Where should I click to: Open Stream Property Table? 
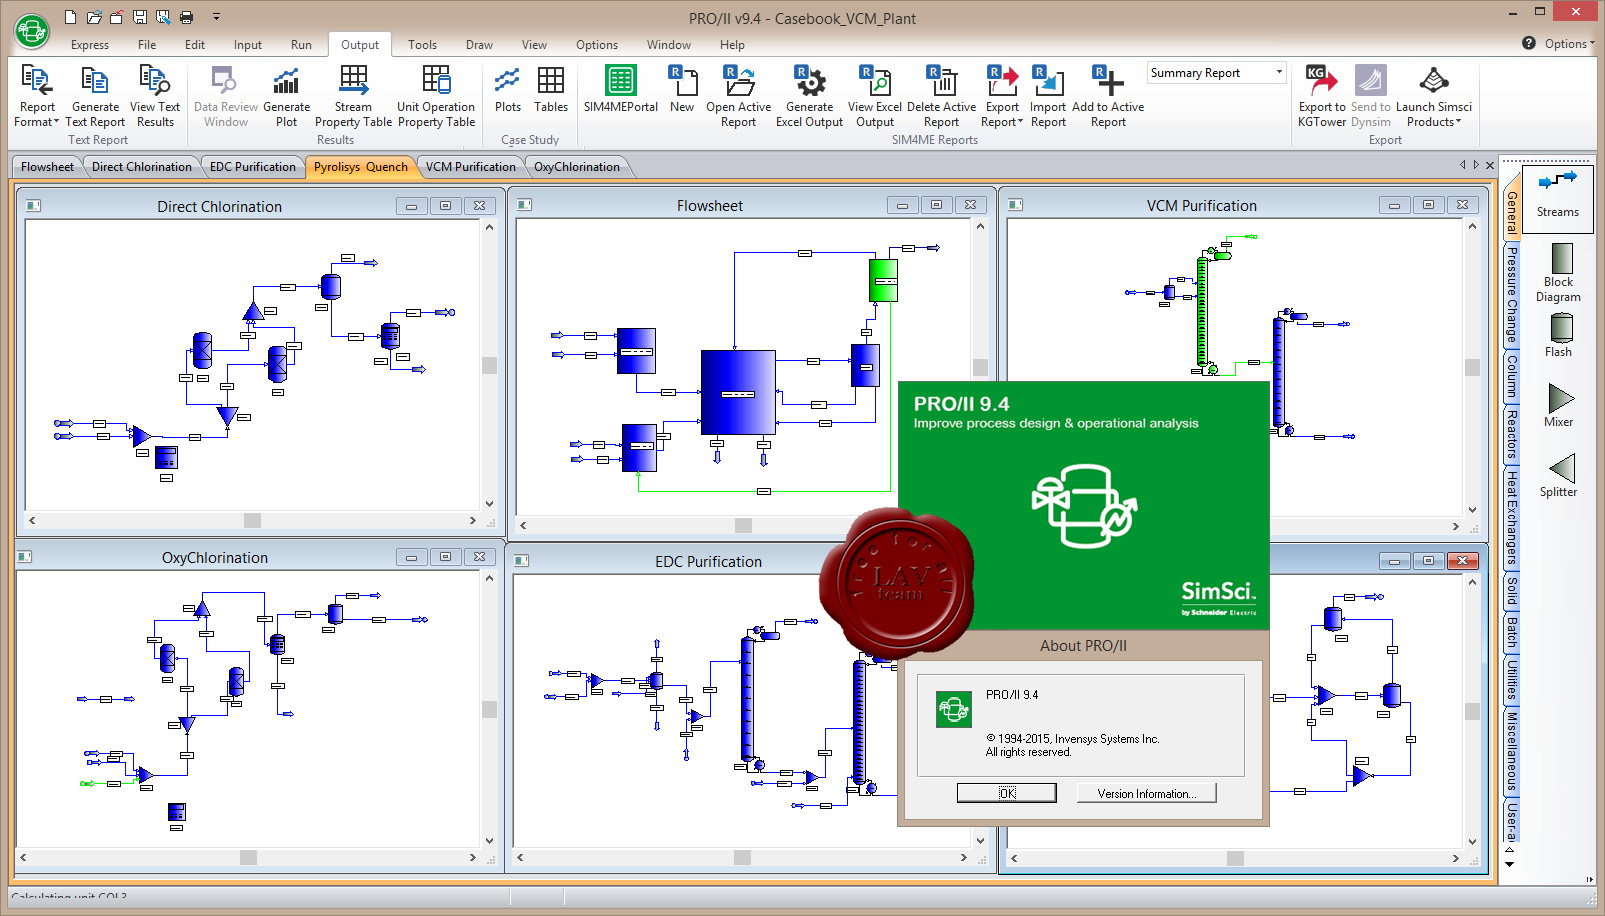coord(353,96)
